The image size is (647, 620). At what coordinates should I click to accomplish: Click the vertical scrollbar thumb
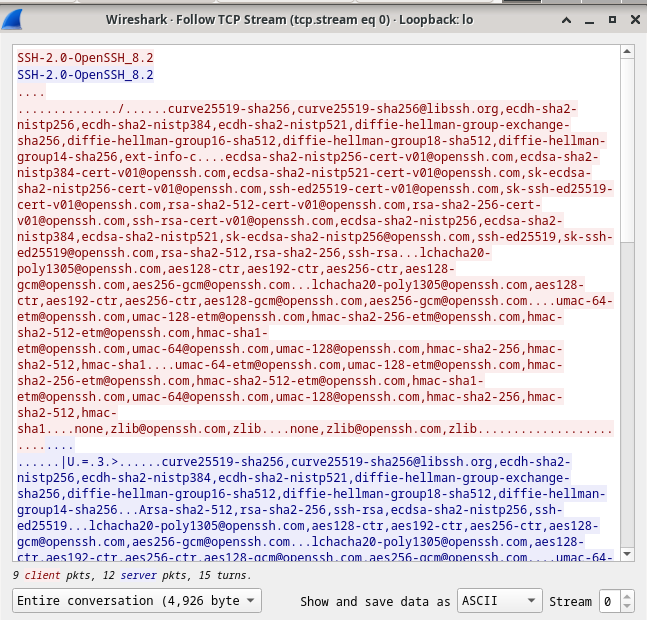click(627, 151)
